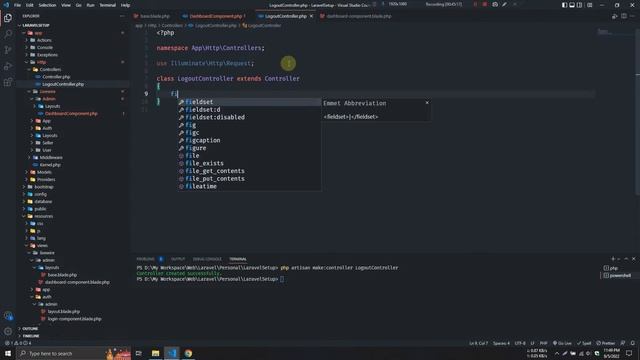Image resolution: width=640 pixels, height=360 pixels.
Task: Open the Search view in activity bar
Action: tap(8, 34)
